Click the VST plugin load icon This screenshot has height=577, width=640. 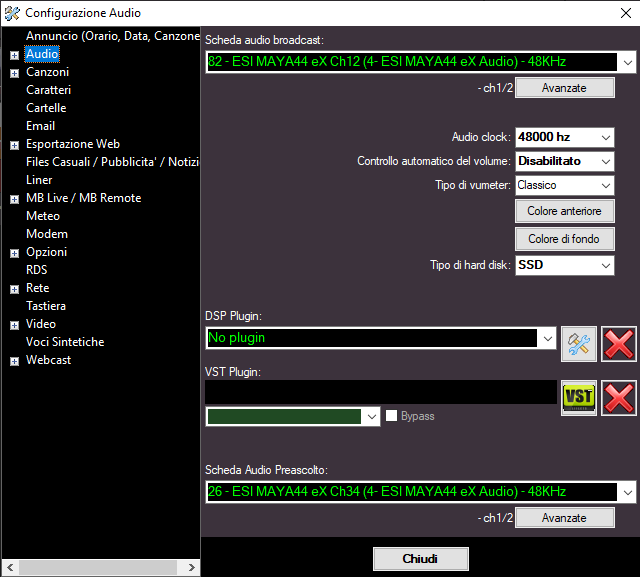tap(578, 397)
